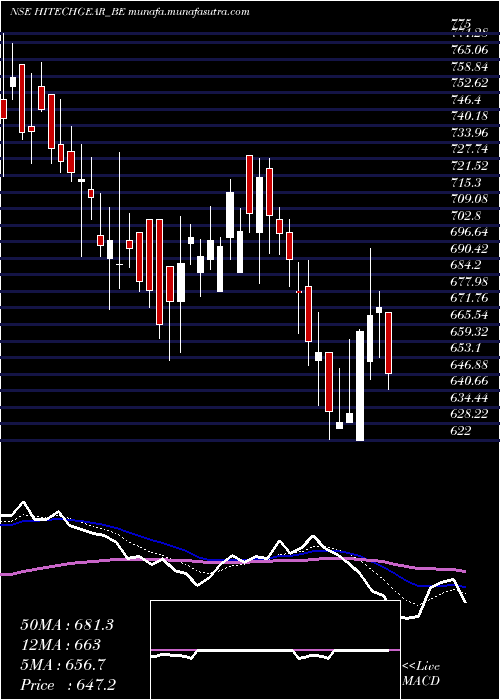Click the 740.18 price axis label
This screenshot has height=700, width=500.
click(x=470, y=116)
